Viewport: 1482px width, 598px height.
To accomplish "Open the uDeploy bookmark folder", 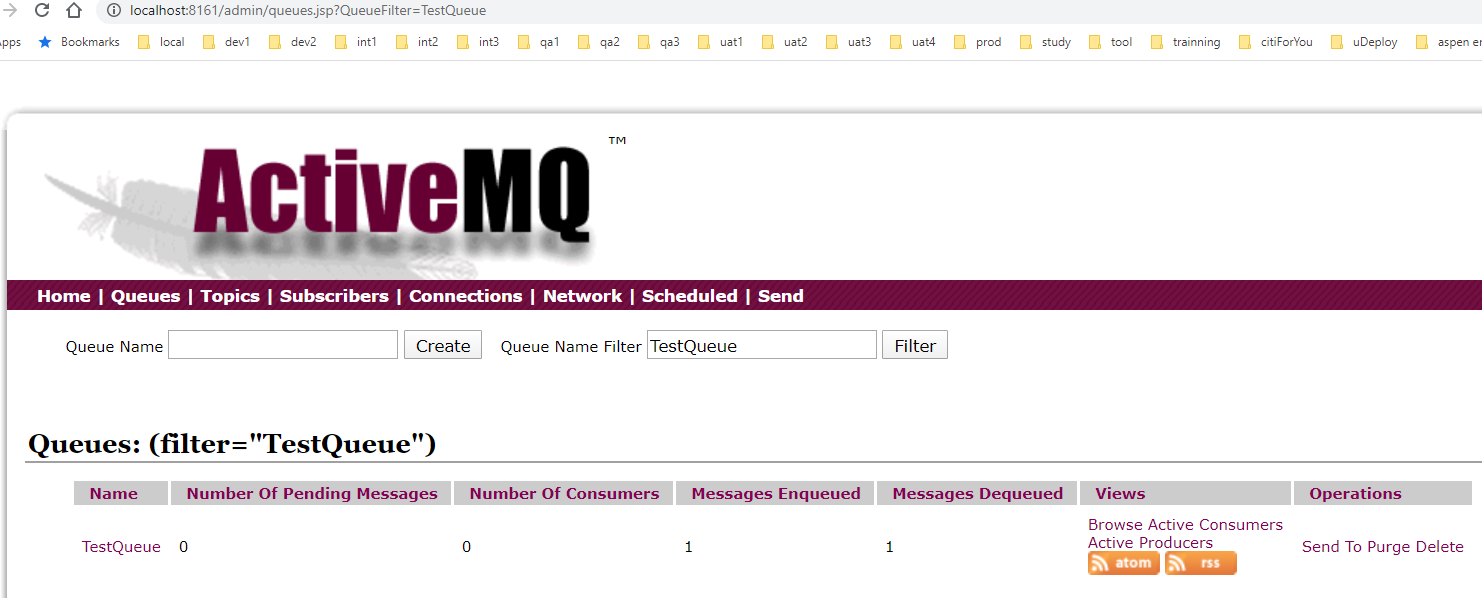I will coord(1364,42).
